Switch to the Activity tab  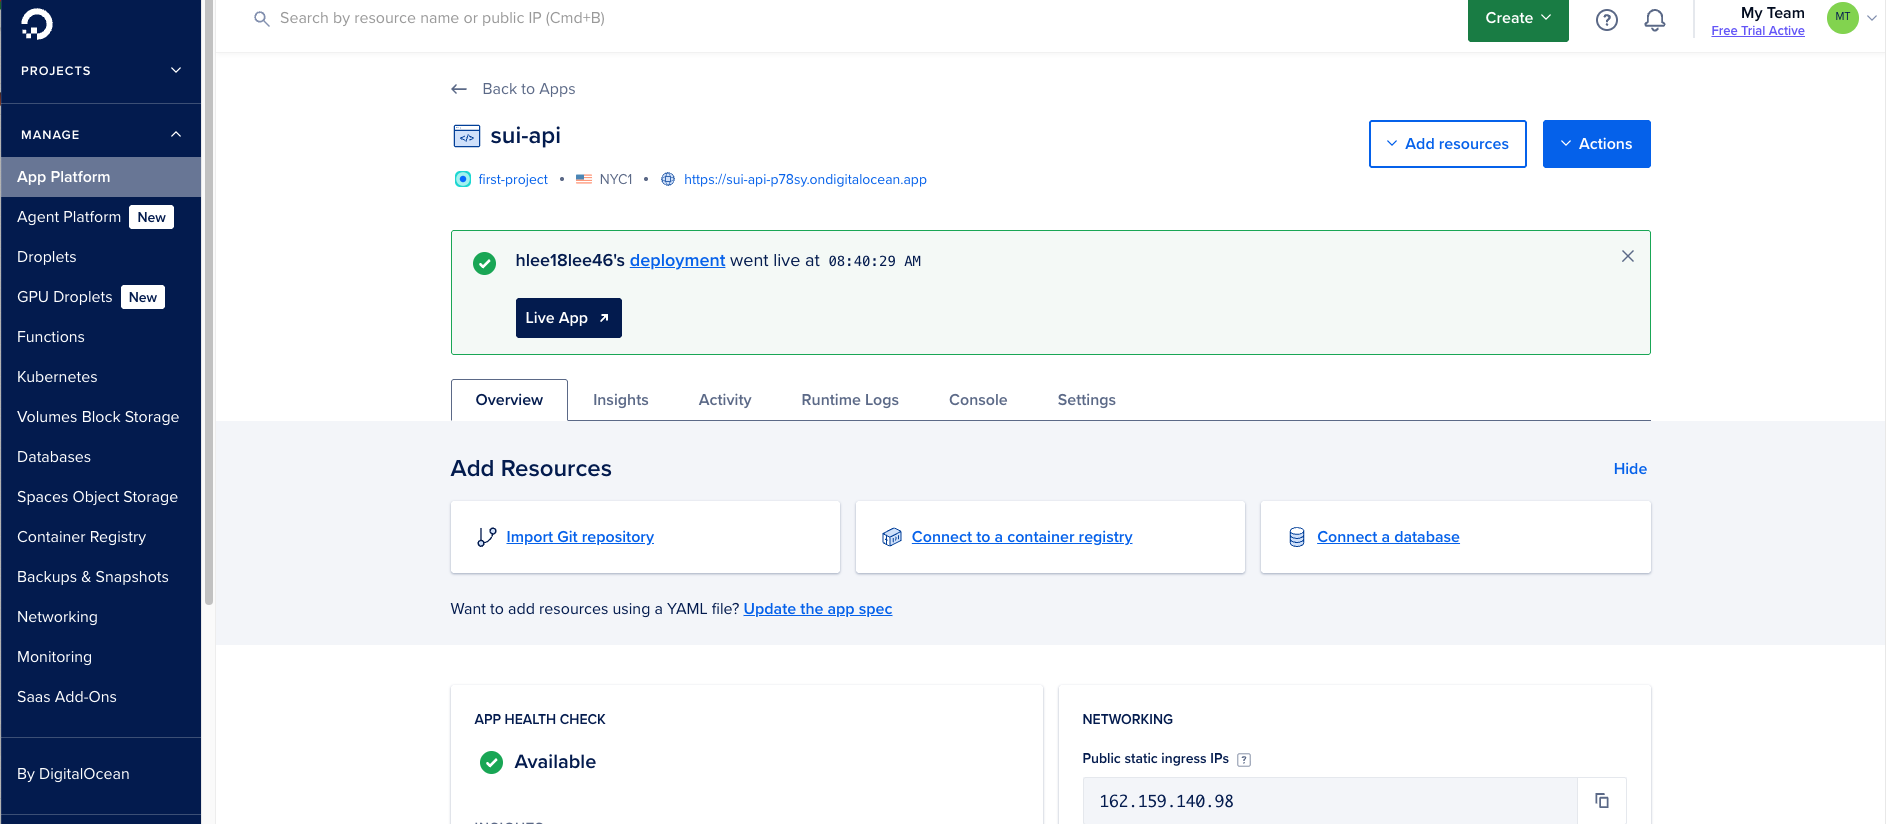(x=725, y=400)
